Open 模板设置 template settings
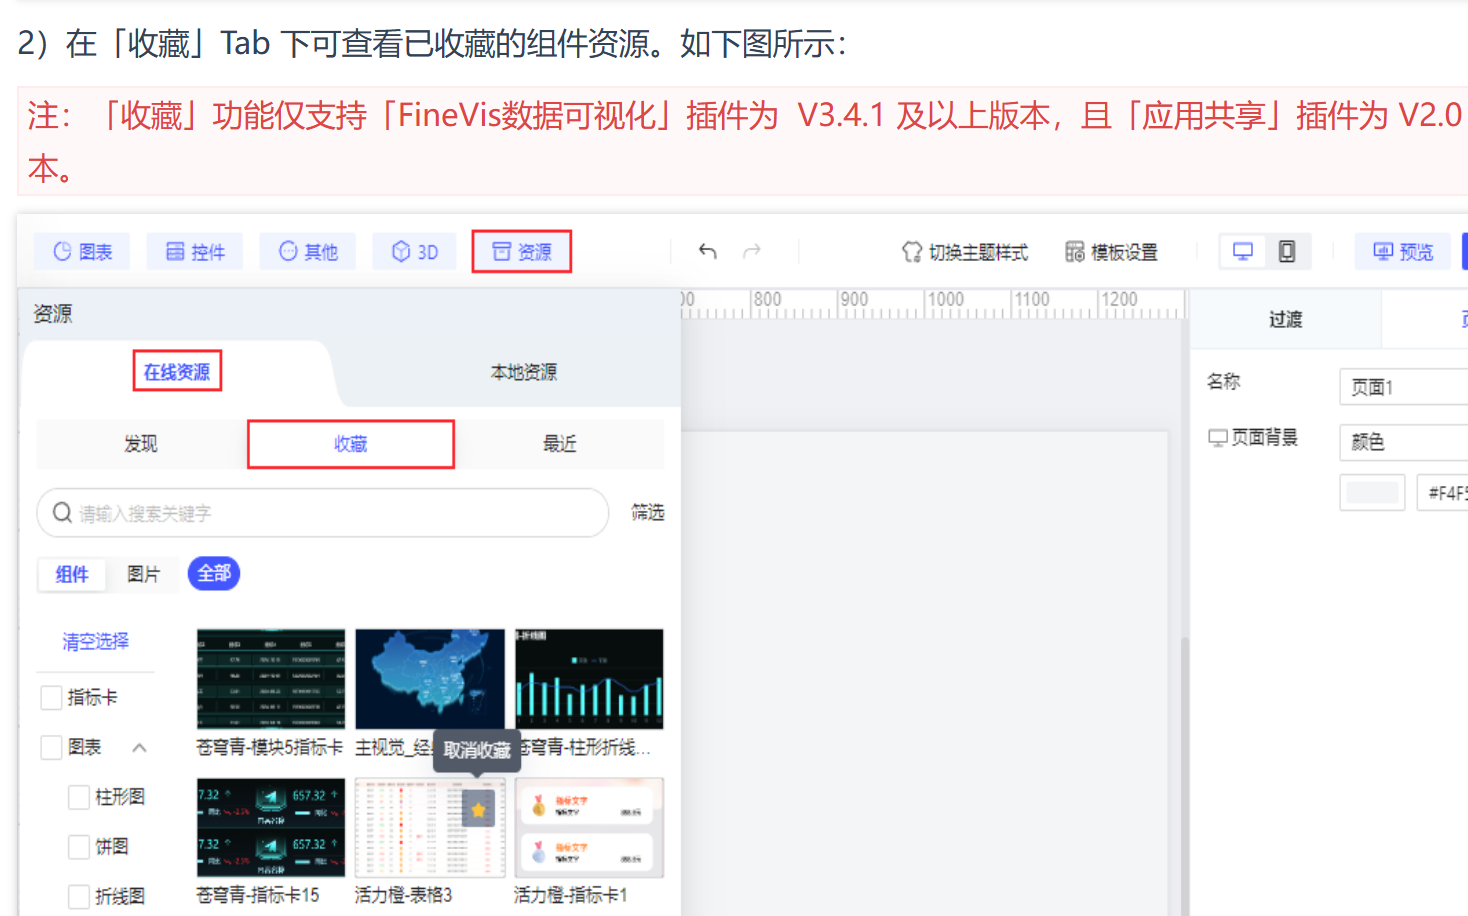Image resolution: width=1468 pixels, height=916 pixels. click(1111, 252)
